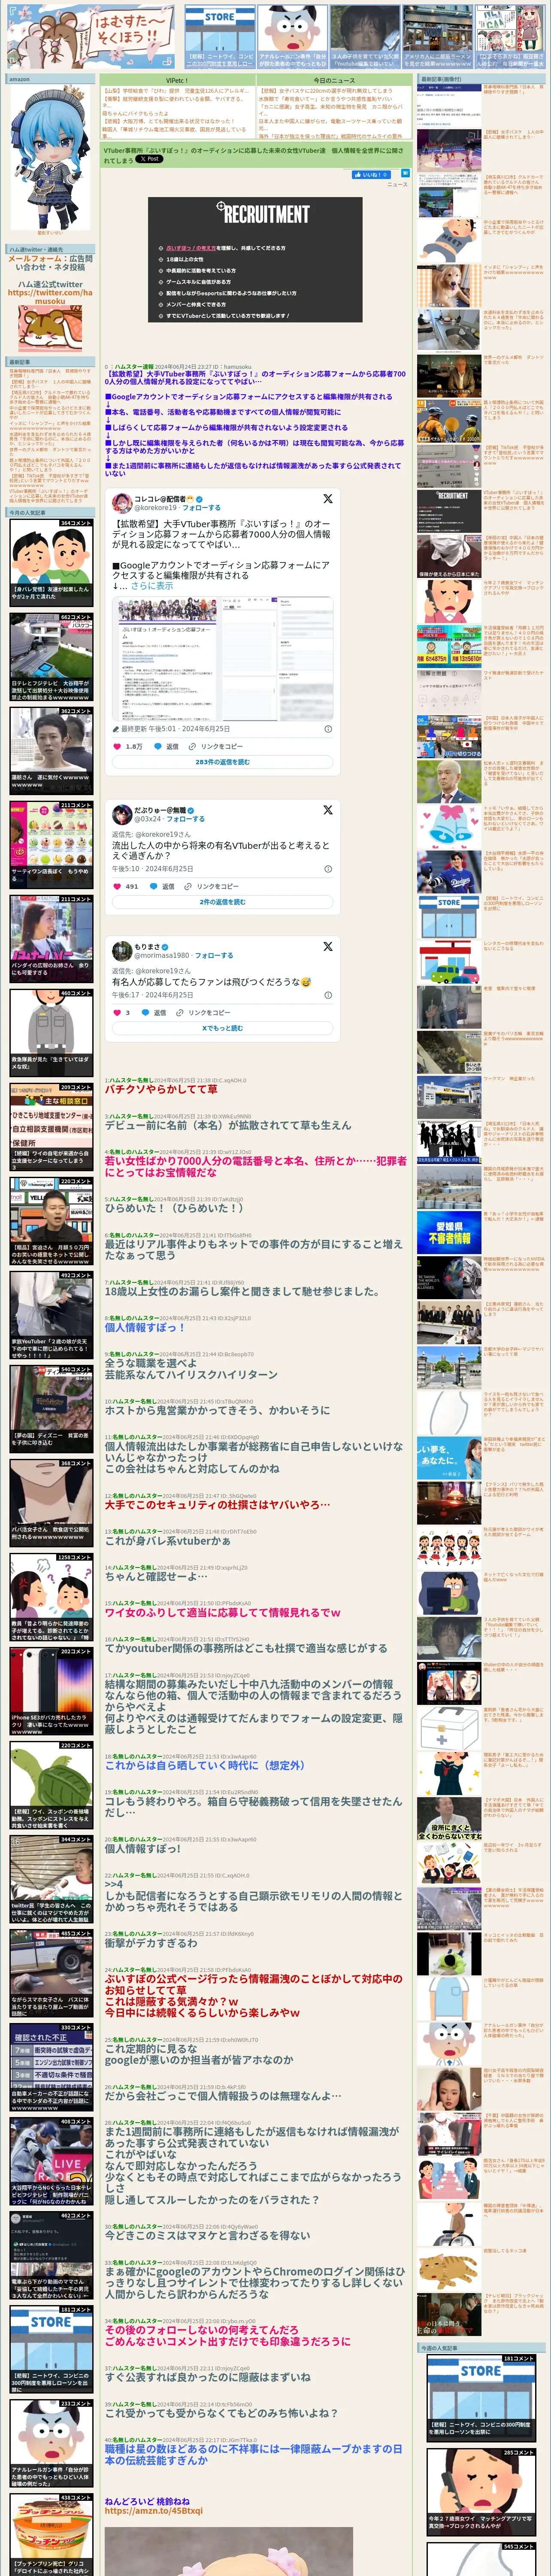Click info icon on だぶりゅー tweet
The height and width of the screenshot is (2576, 551).
pos(327,869)
